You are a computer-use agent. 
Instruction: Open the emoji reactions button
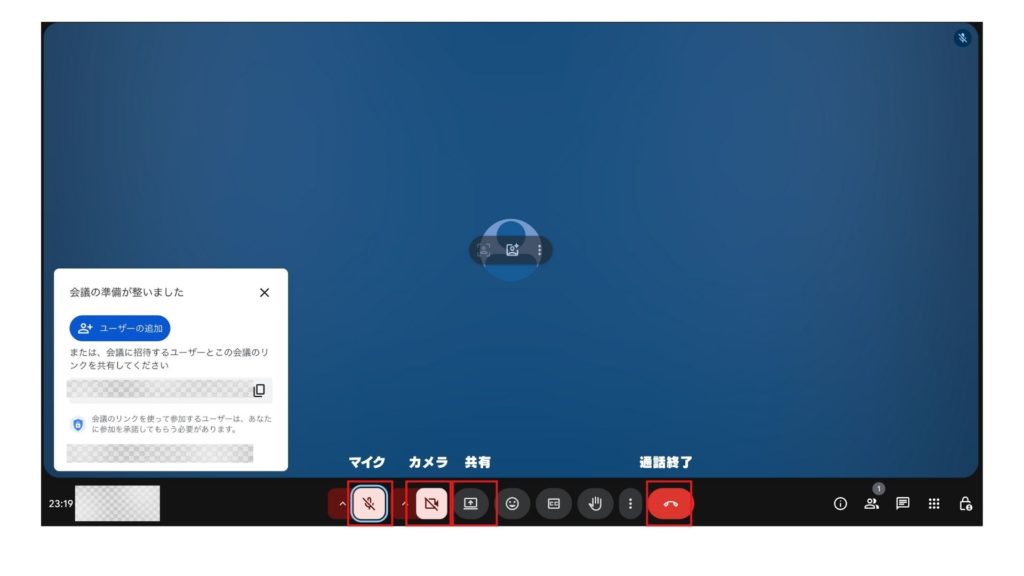513,504
